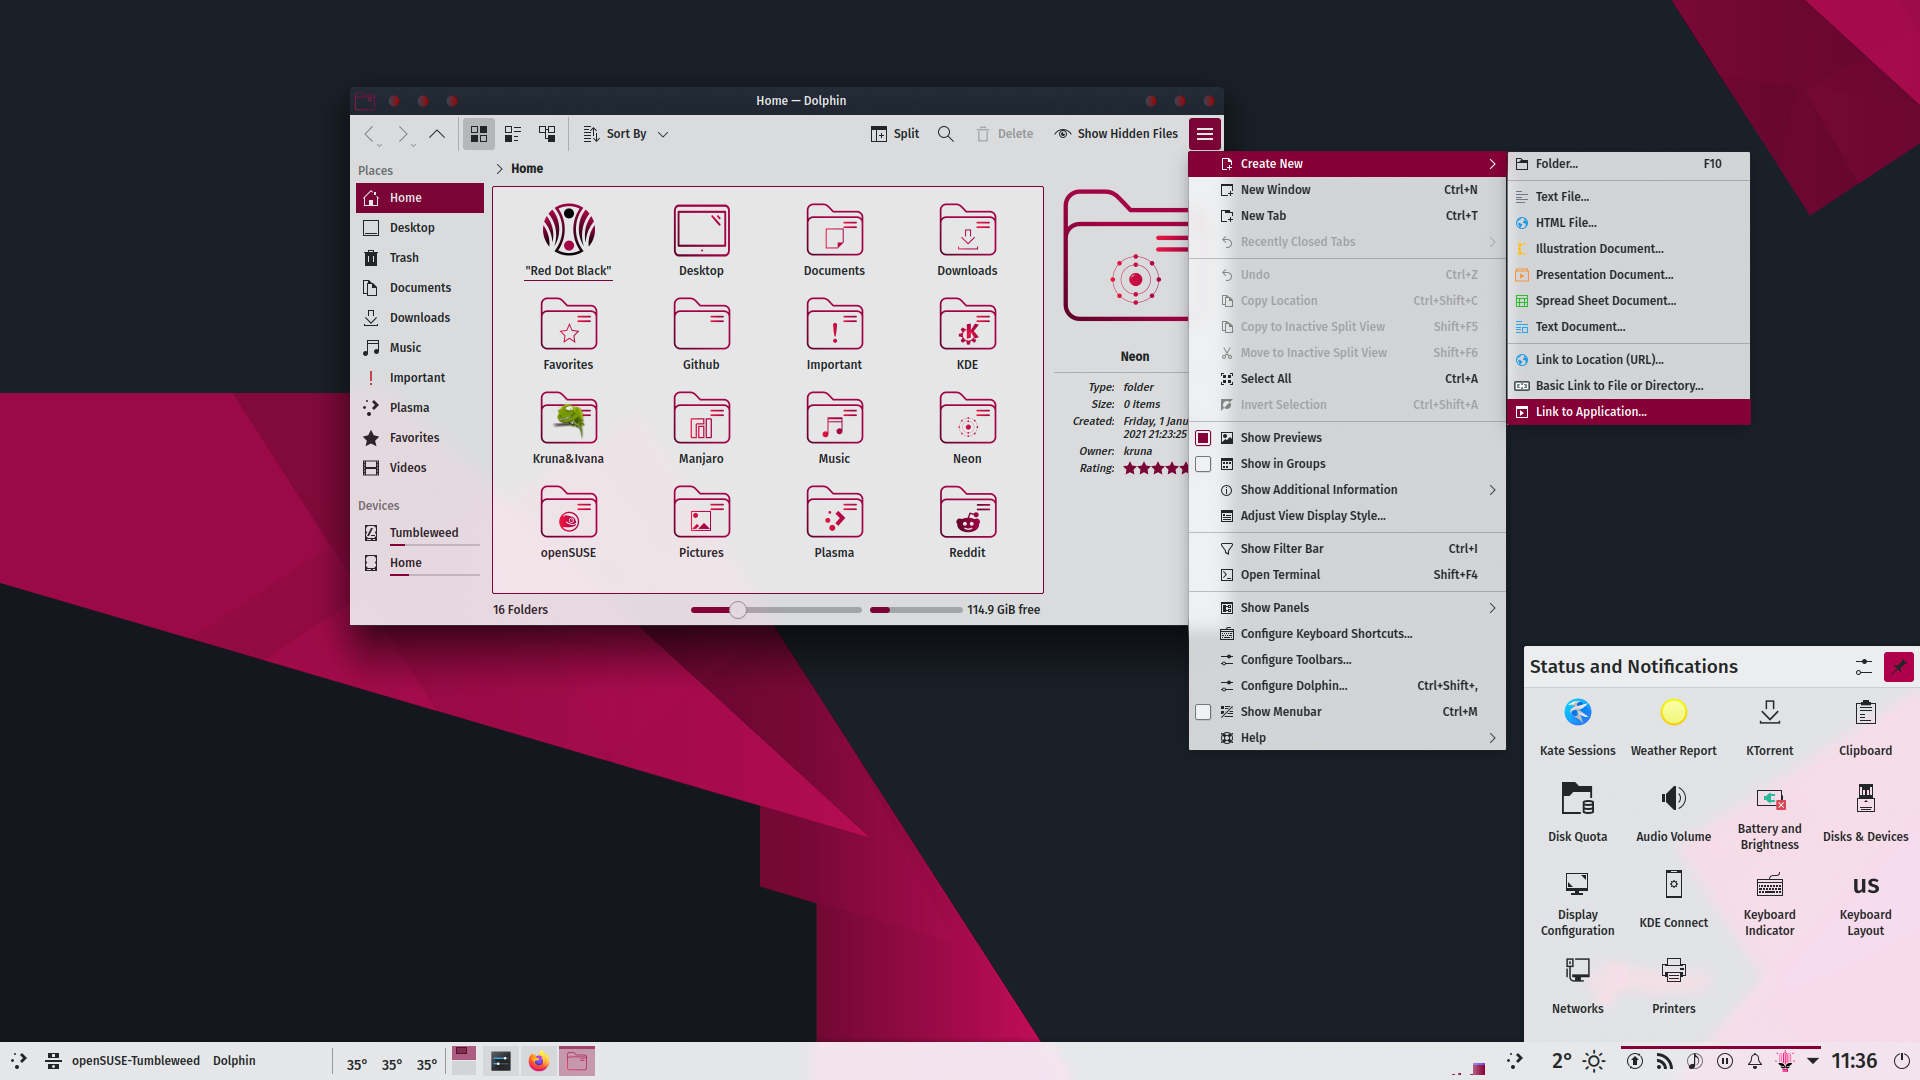This screenshot has width=1920, height=1080.
Task: Select Tumbleweed device in sidebar
Action: pos(420,533)
